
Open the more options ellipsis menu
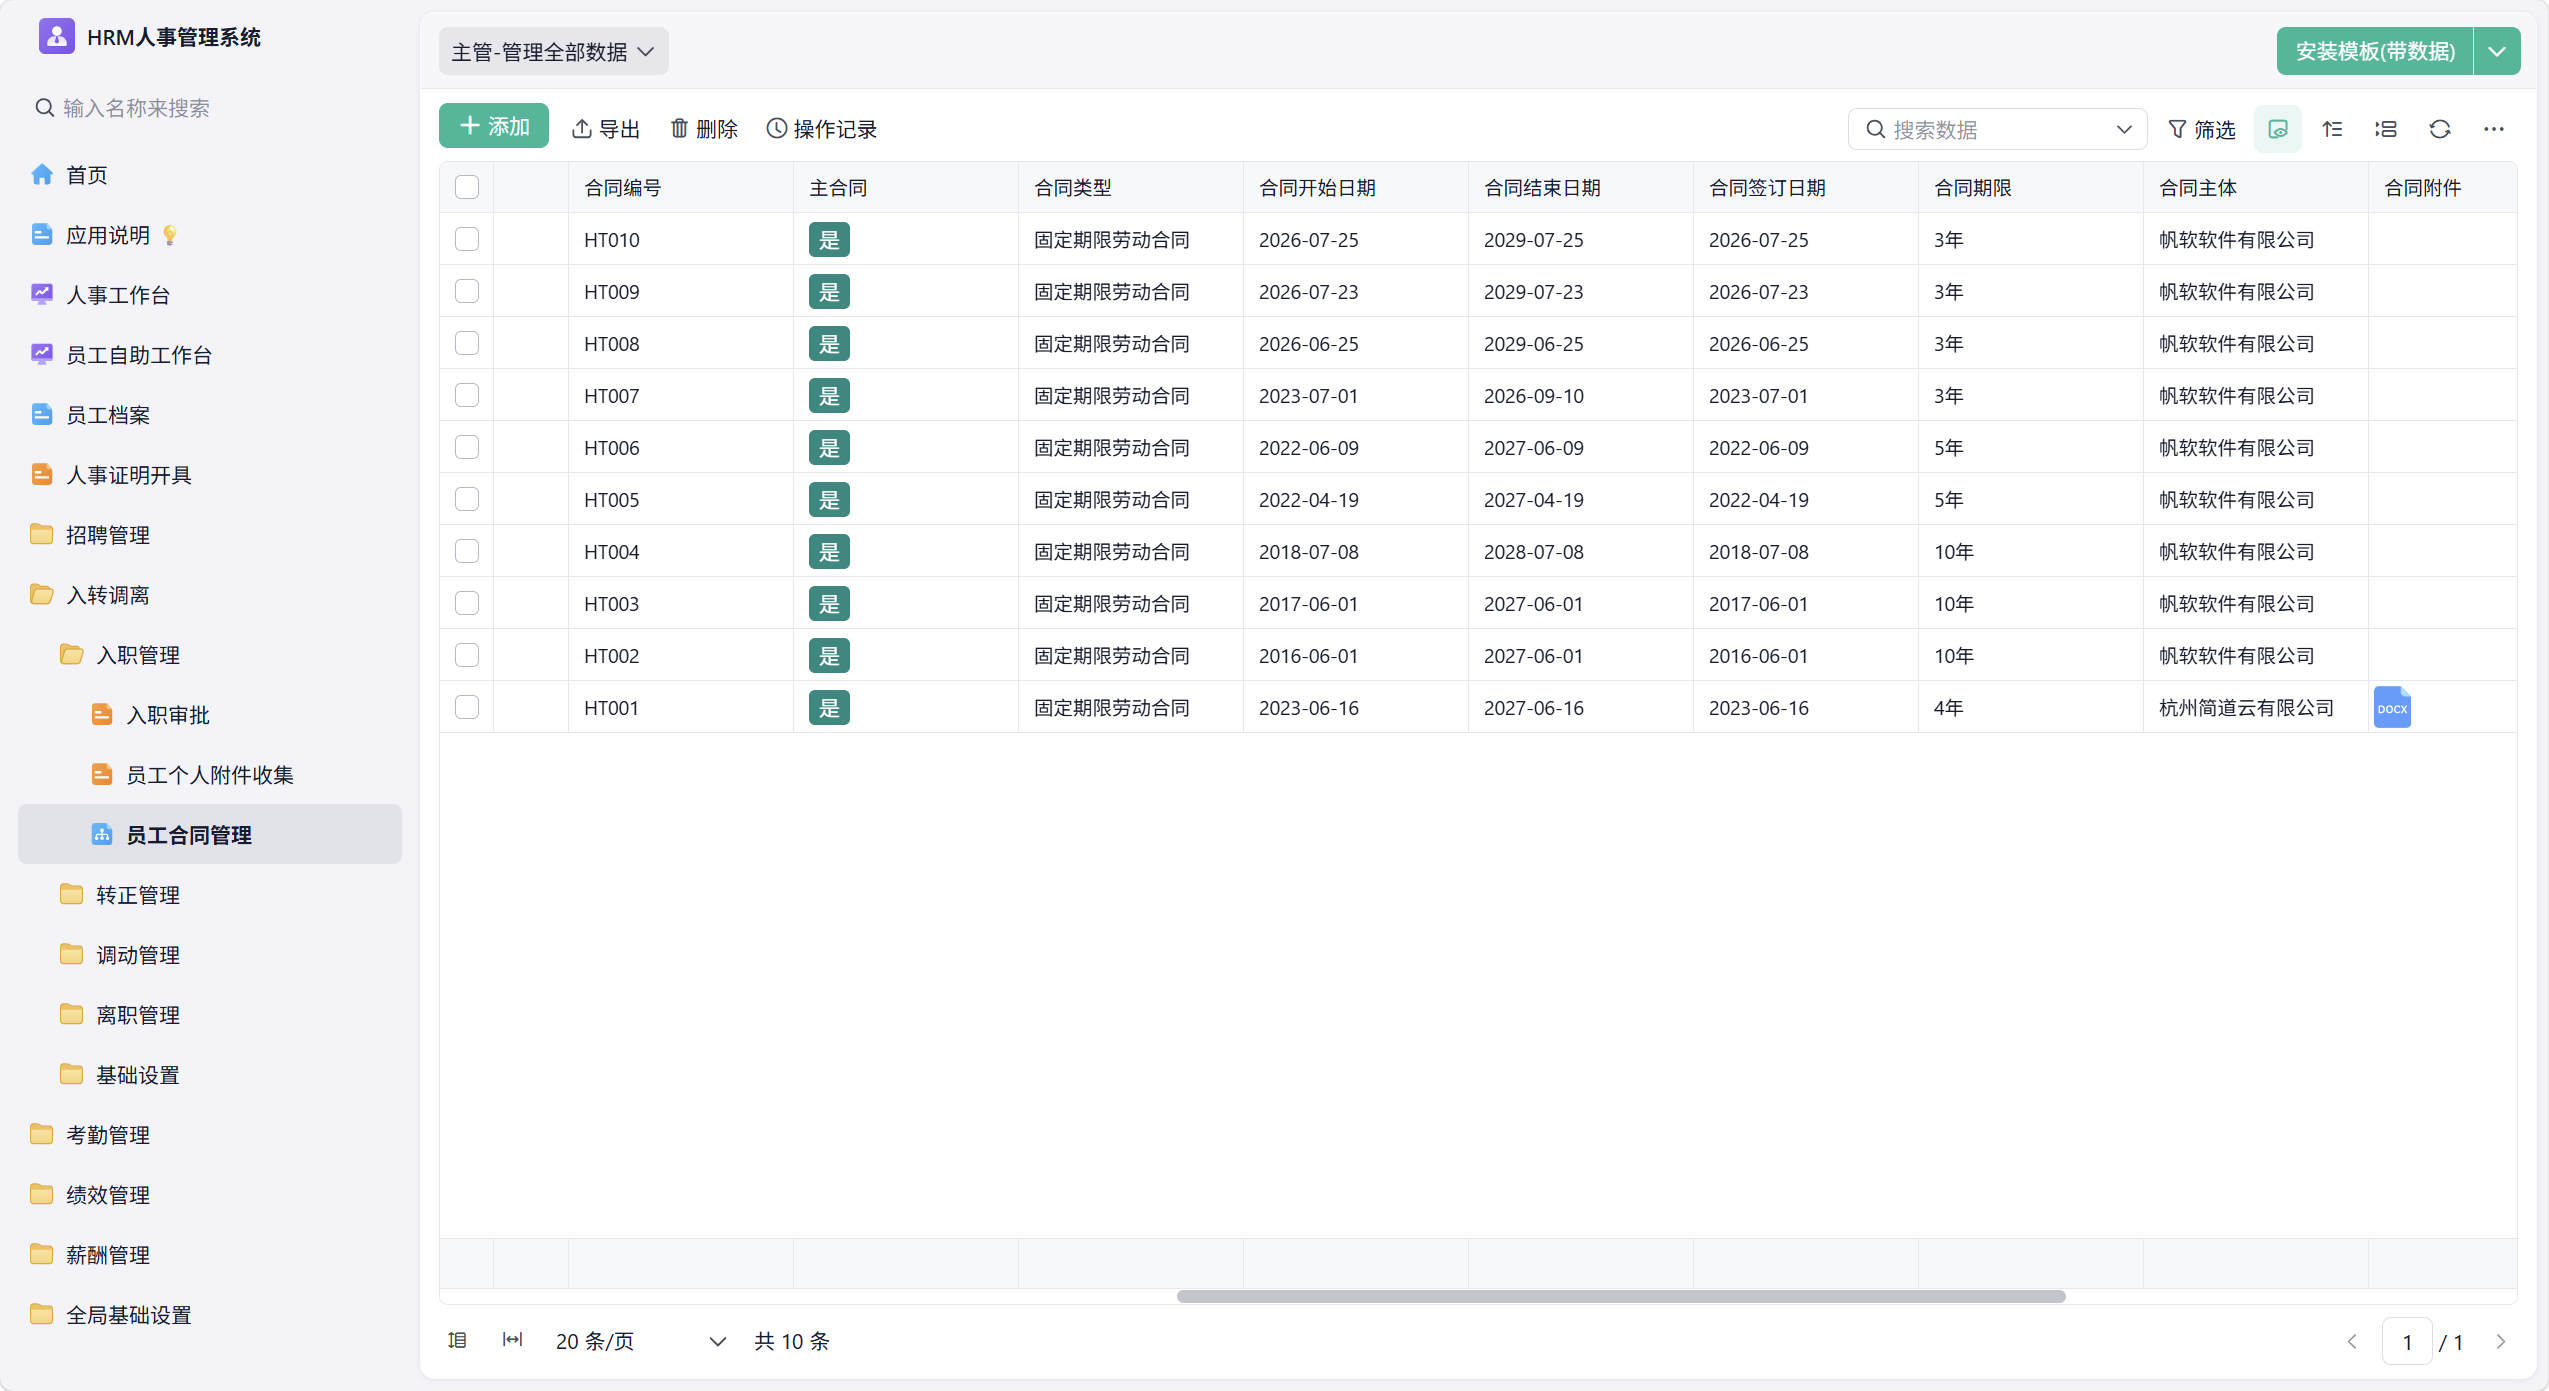(x=2494, y=129)
